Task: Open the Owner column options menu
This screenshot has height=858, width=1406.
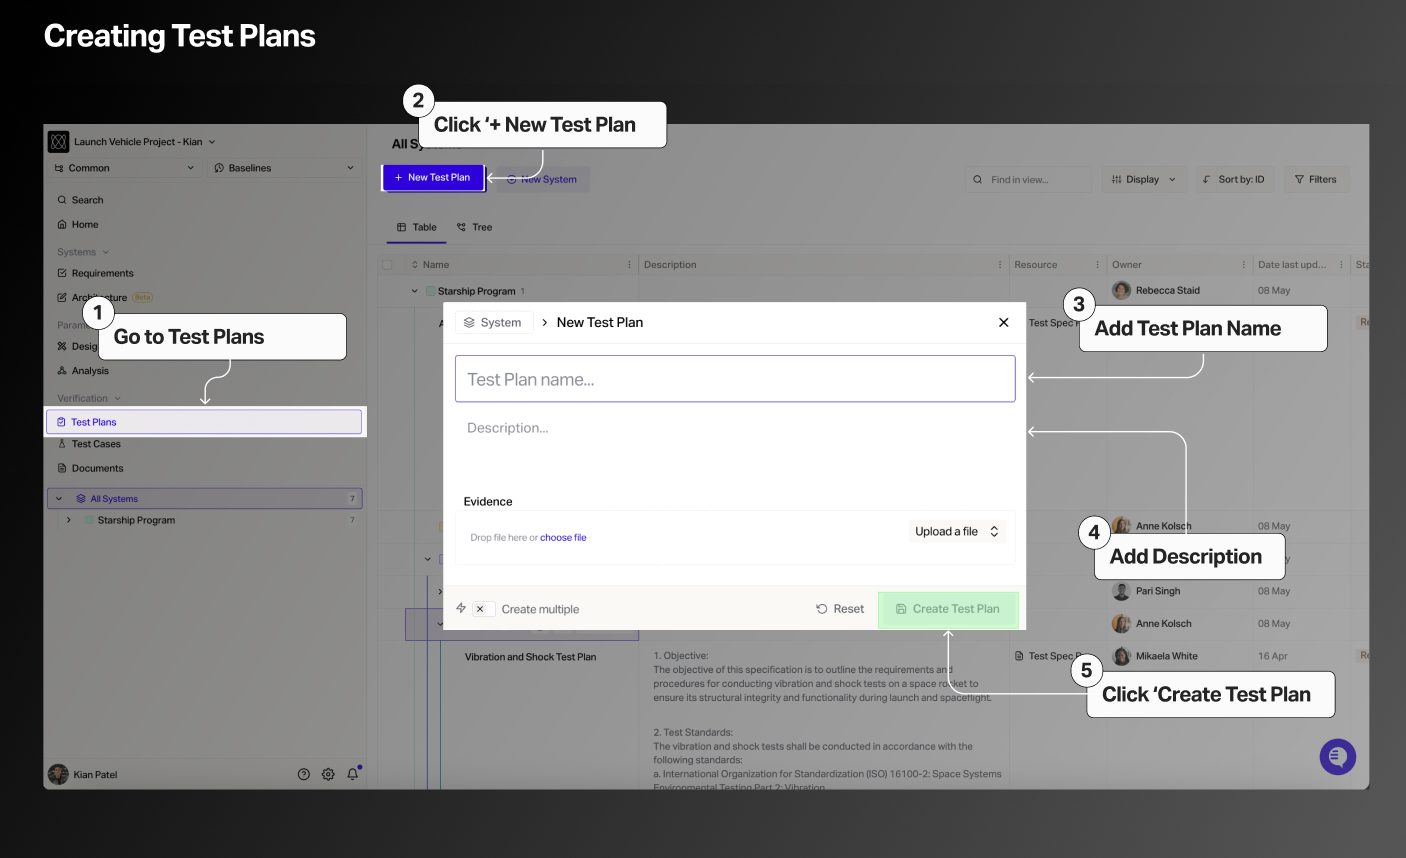Action: coord(1244,265)
